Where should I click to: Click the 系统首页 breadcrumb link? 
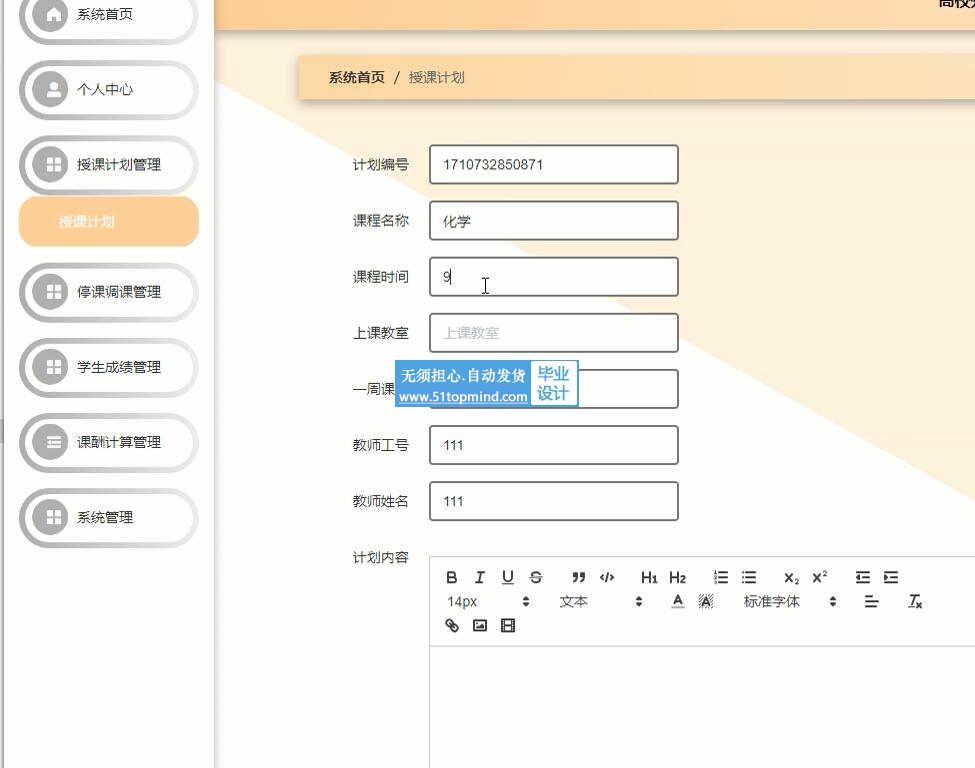click(356, 77)
